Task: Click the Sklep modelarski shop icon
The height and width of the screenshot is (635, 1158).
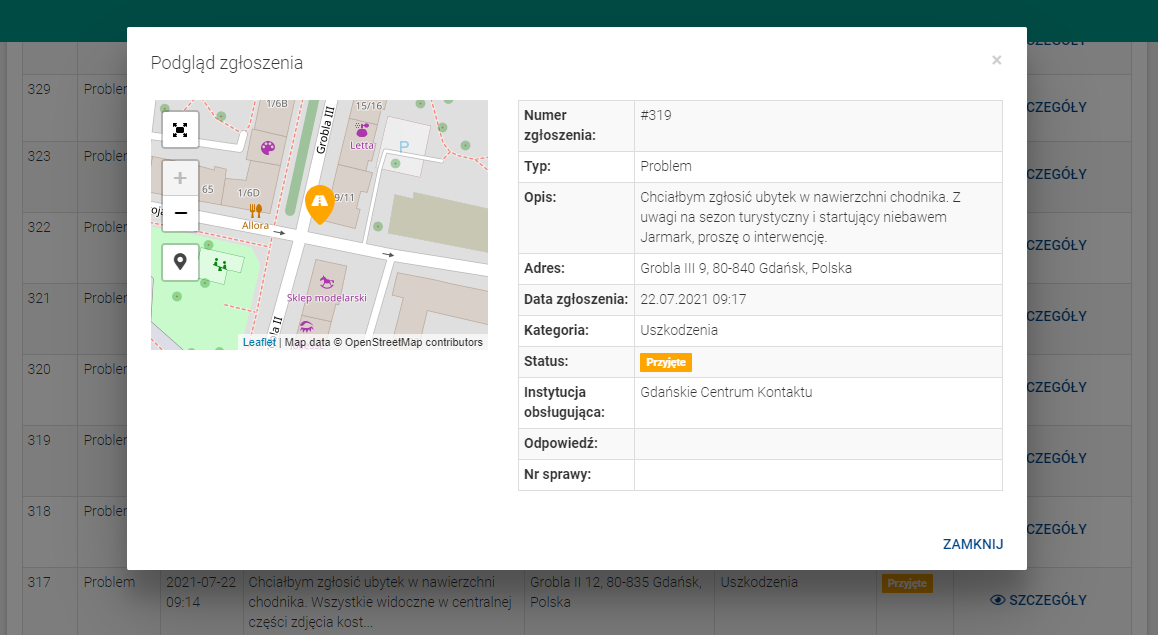Action: point(326,282)
